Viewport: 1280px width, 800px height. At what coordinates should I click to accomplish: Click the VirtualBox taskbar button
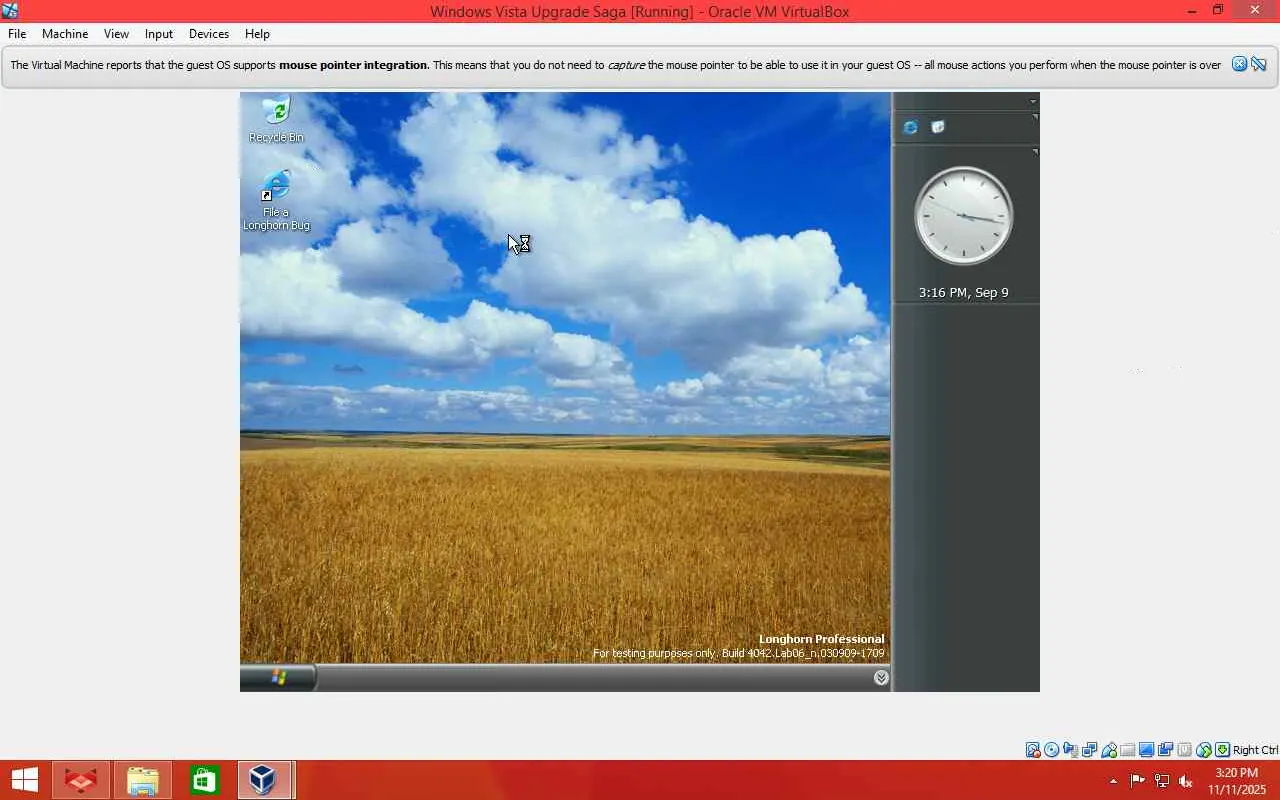click(x=265, y=780)
